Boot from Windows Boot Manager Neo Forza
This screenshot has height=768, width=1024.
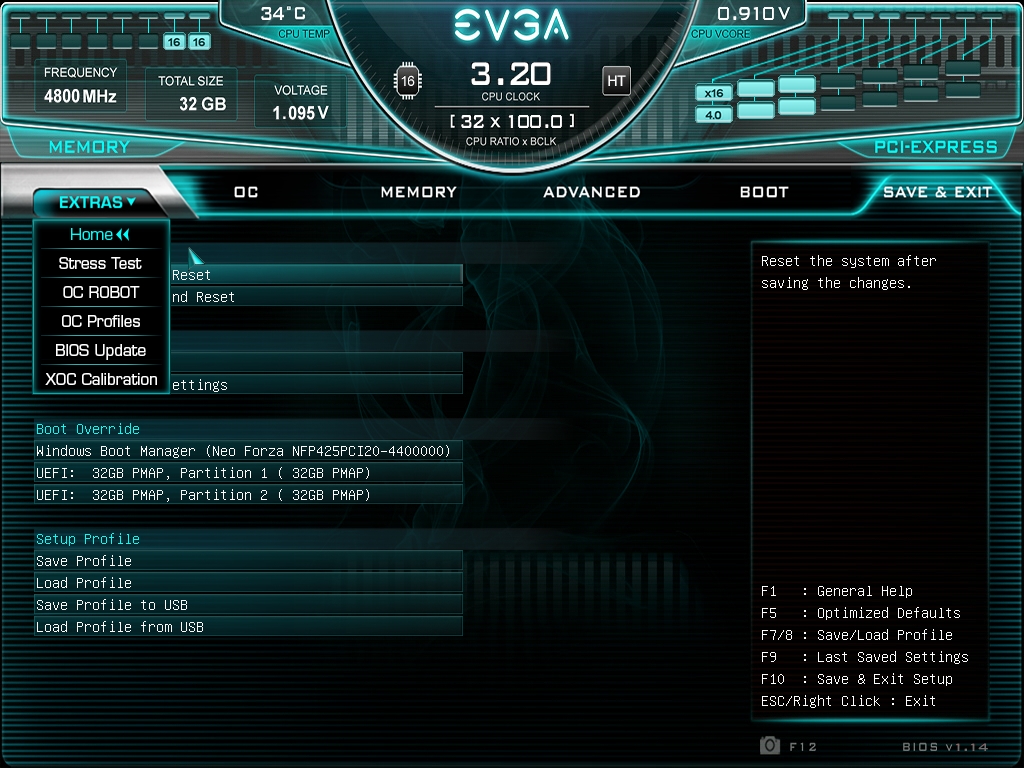(248, 451)
